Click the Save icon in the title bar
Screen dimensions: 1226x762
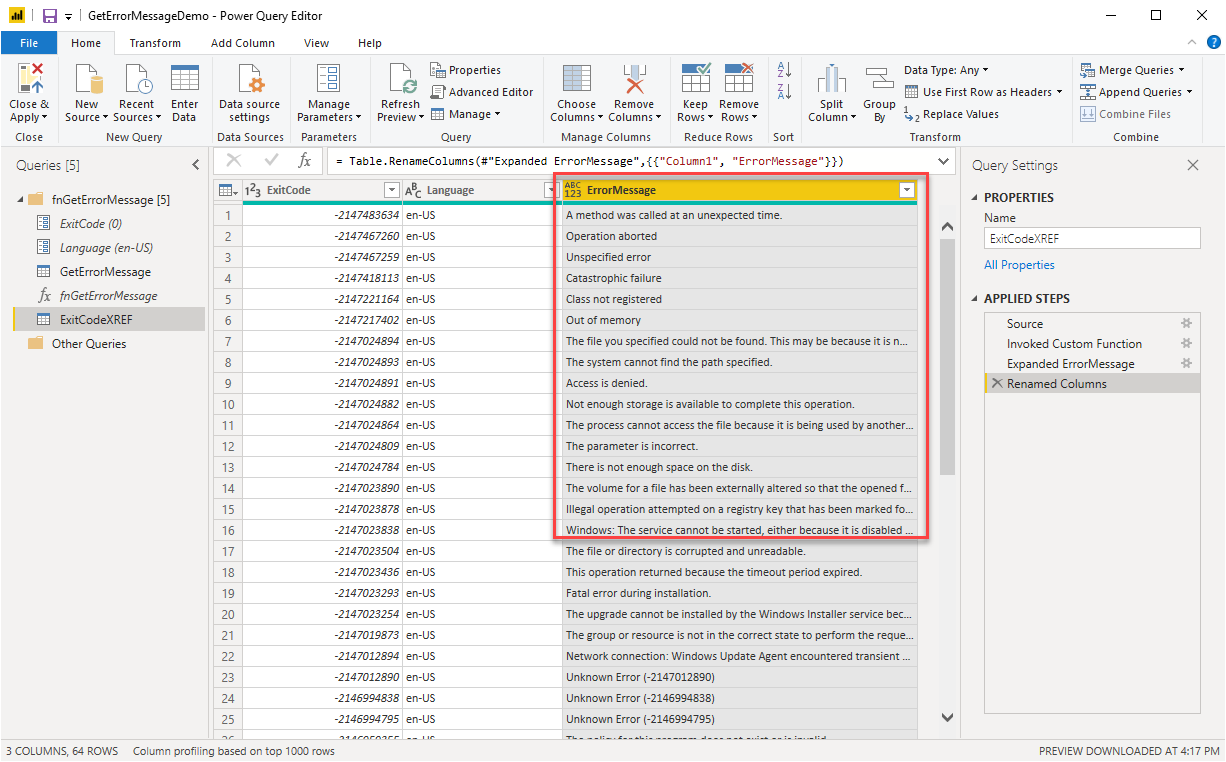[x=49, y=16]
